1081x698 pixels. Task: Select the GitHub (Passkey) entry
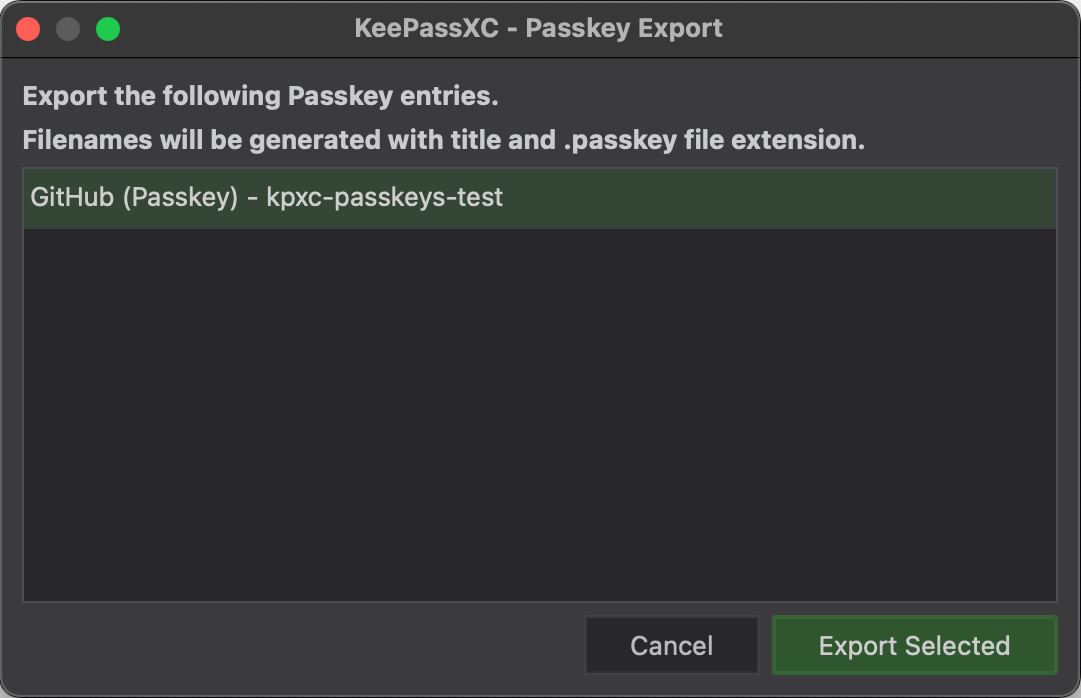click(540, 198)
